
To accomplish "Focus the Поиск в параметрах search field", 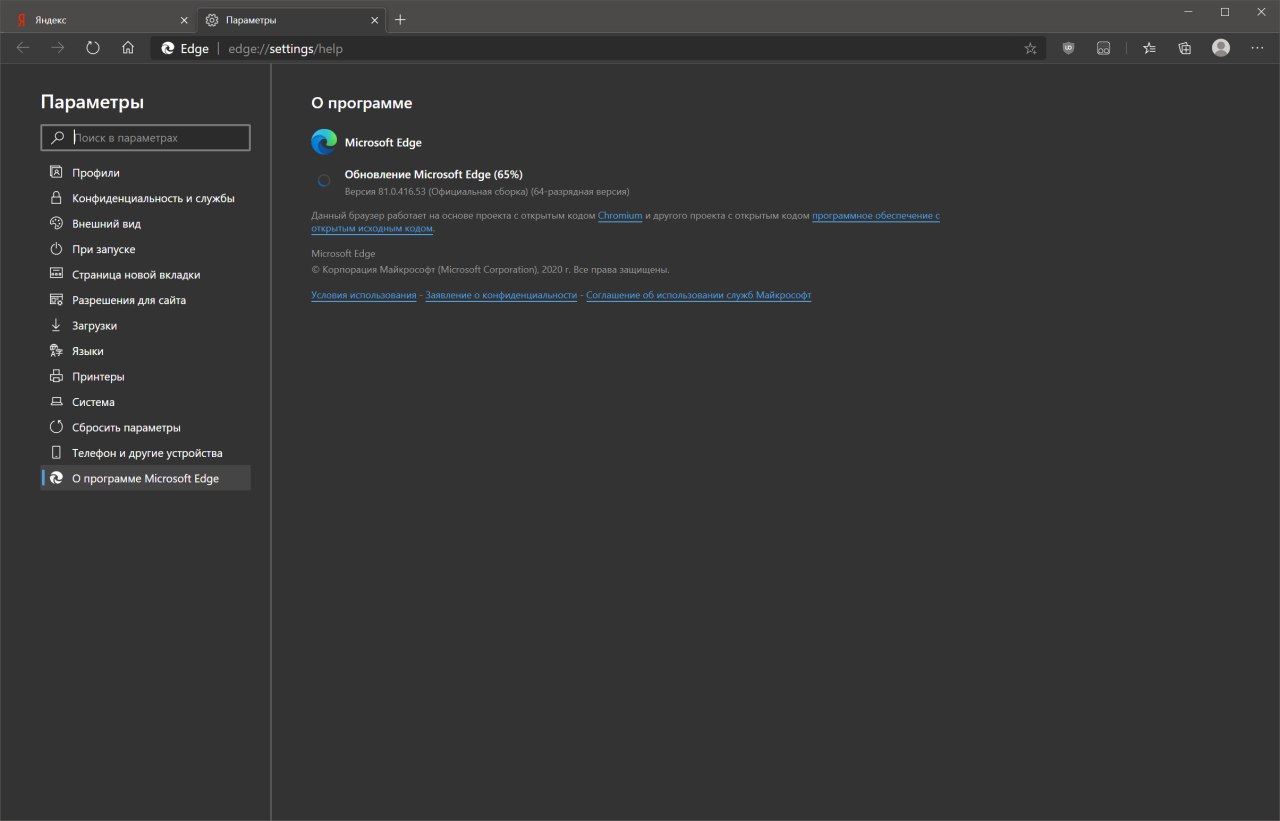I will pyautogui.click(x=146, y=138).
